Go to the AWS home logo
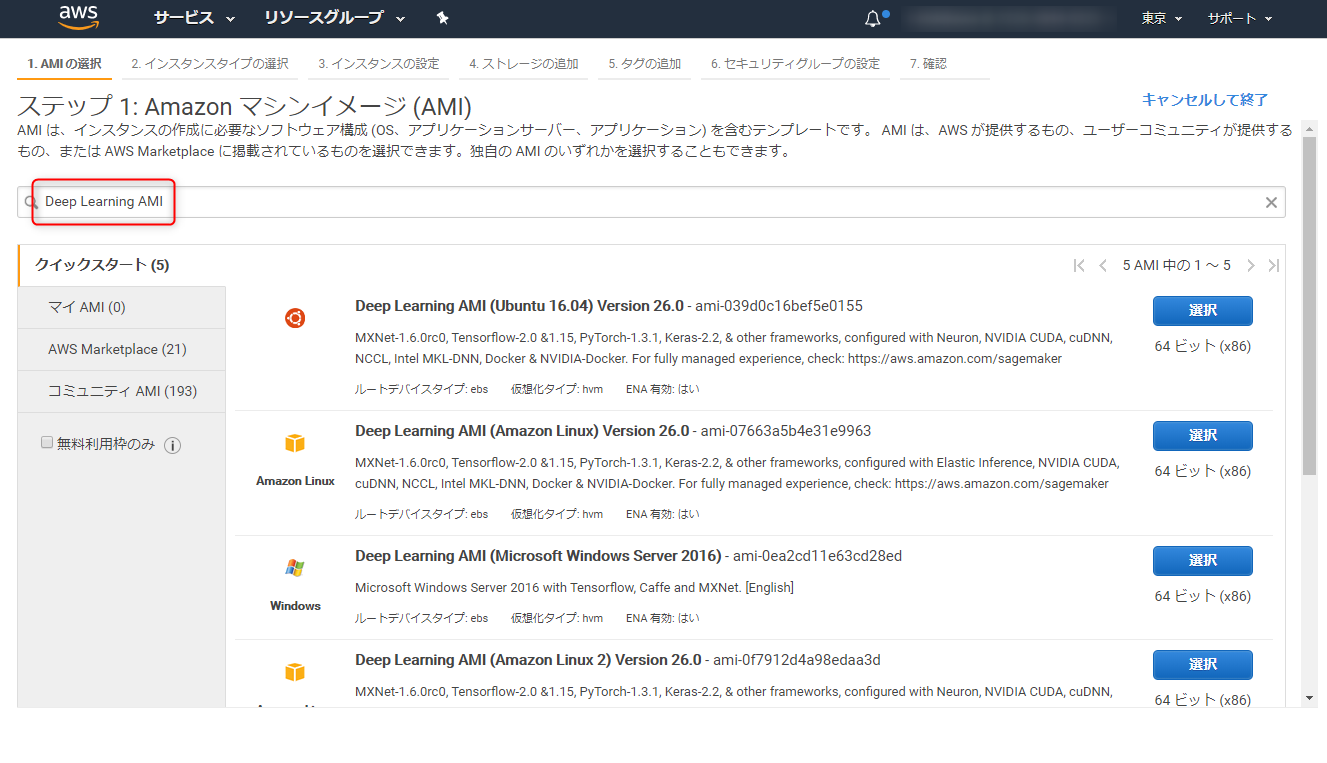 78,17
